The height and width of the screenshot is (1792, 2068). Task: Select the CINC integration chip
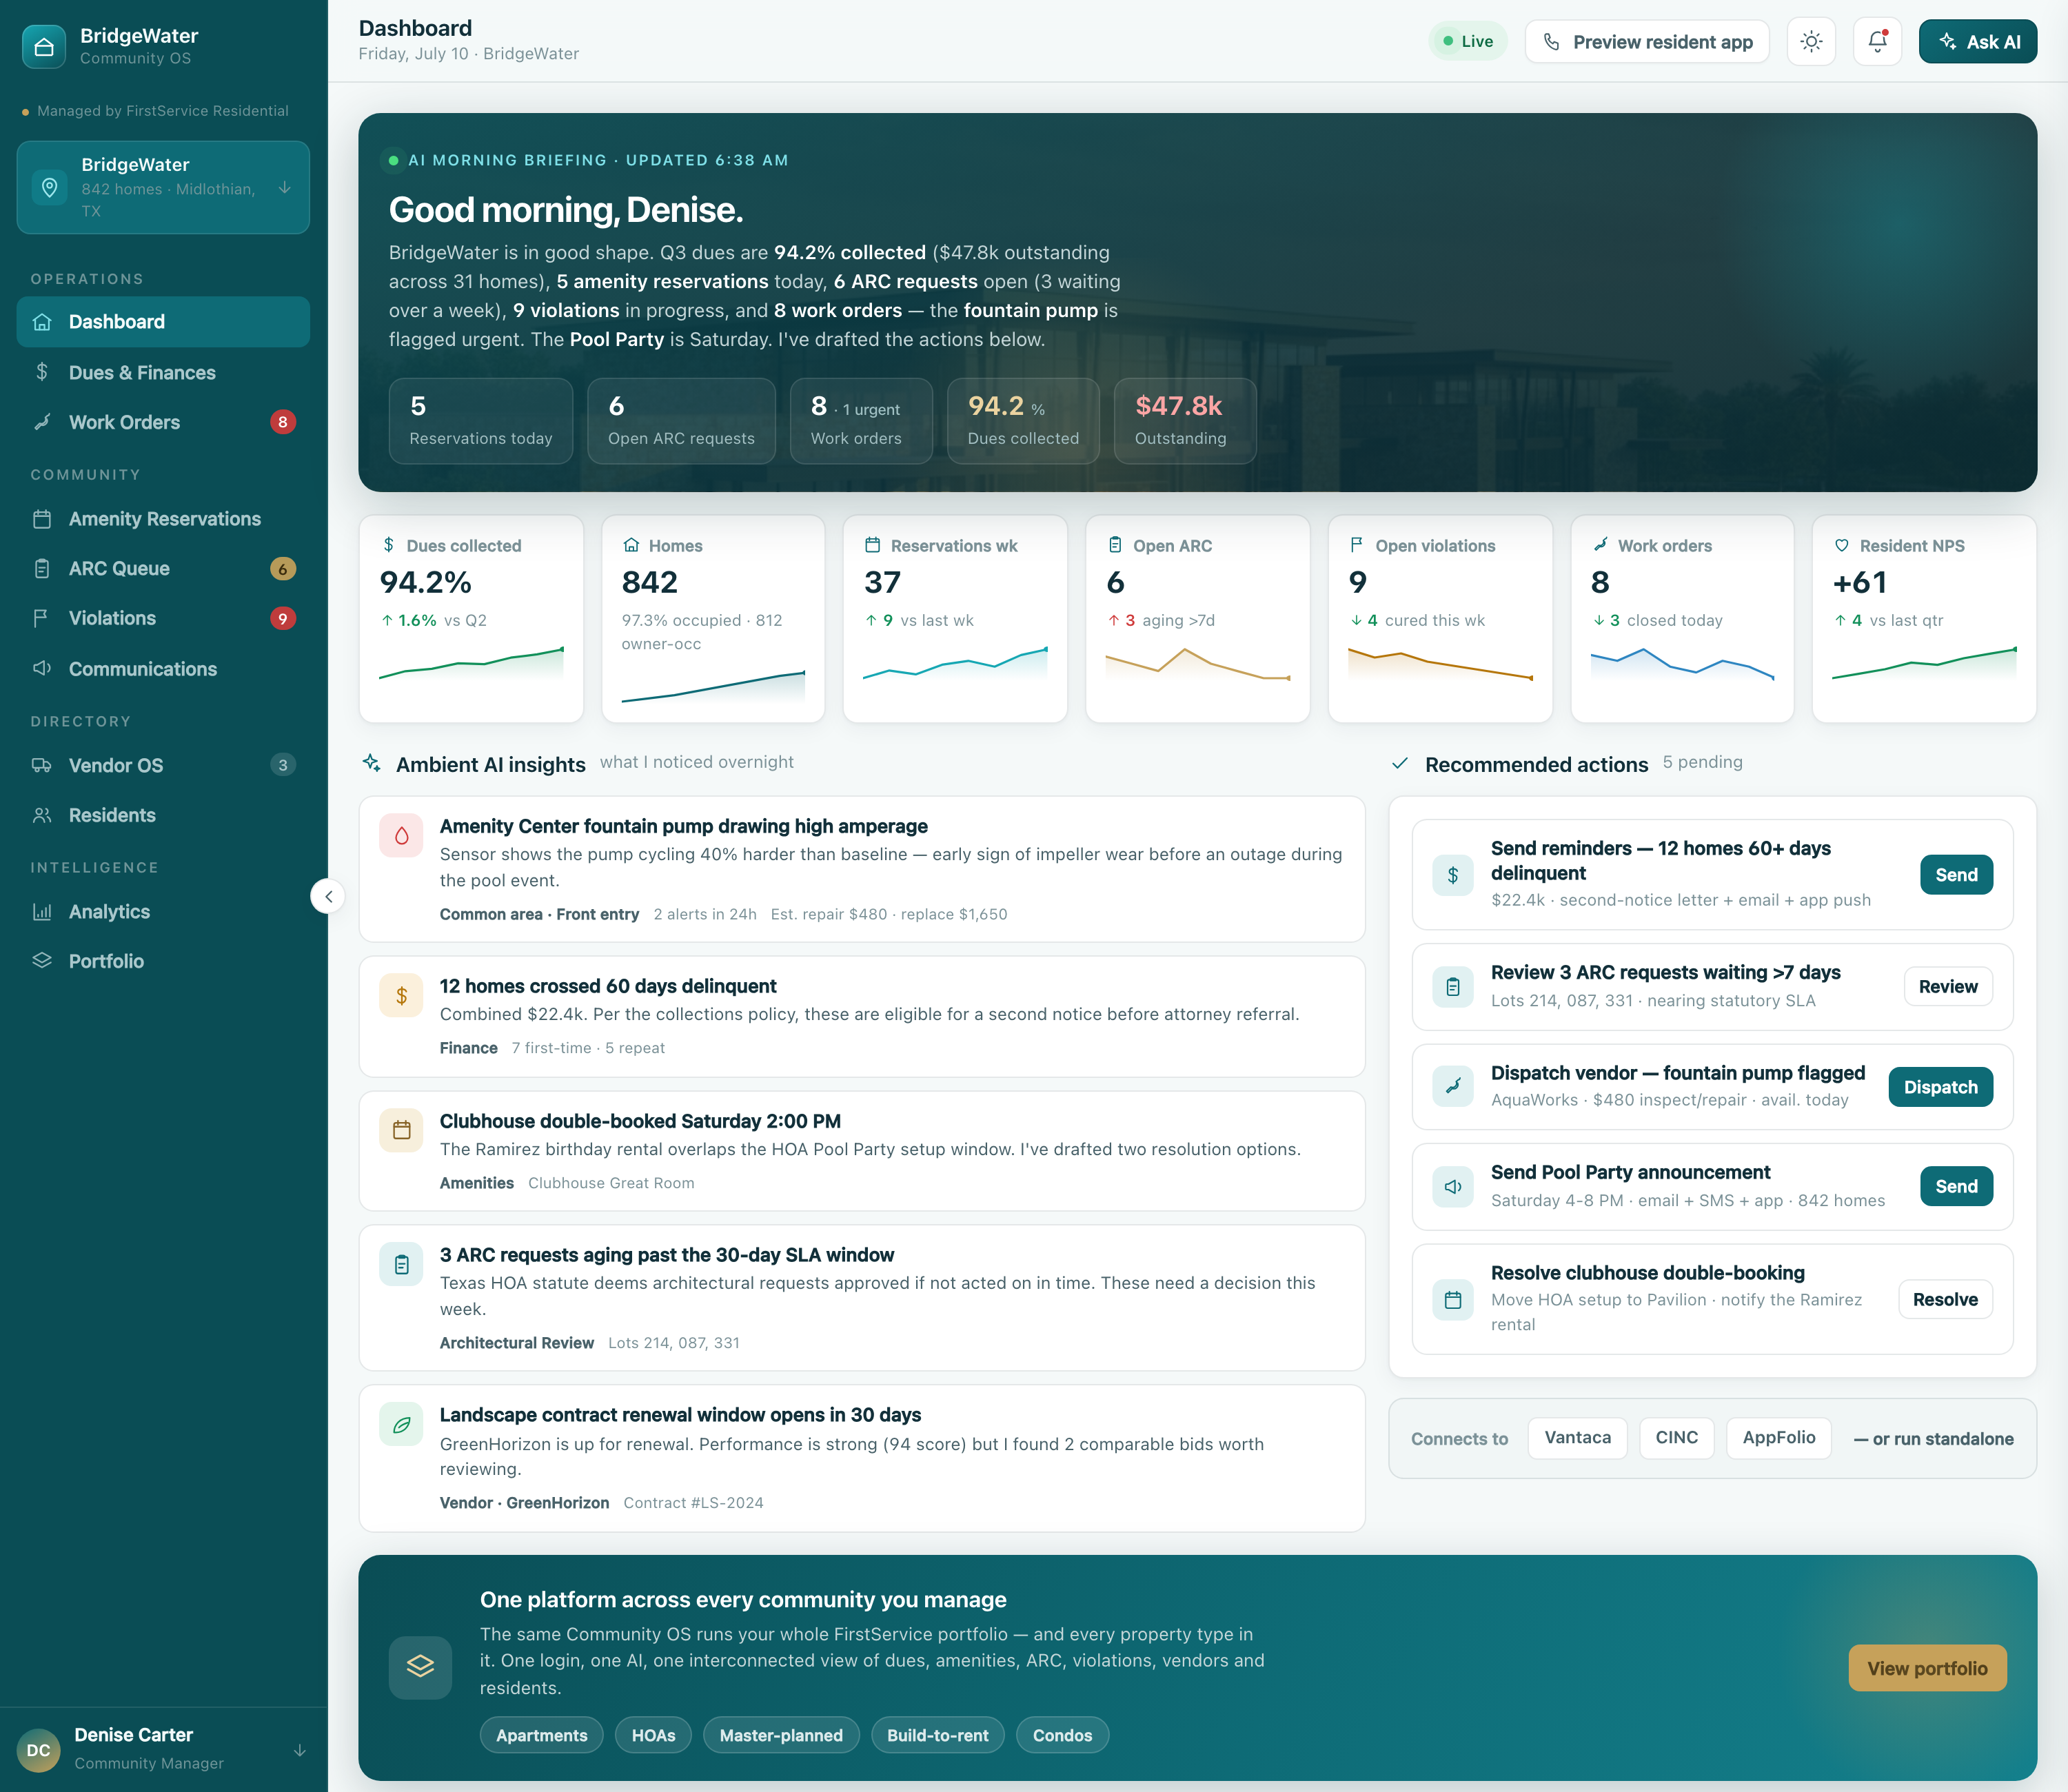click(1676, 1438)
